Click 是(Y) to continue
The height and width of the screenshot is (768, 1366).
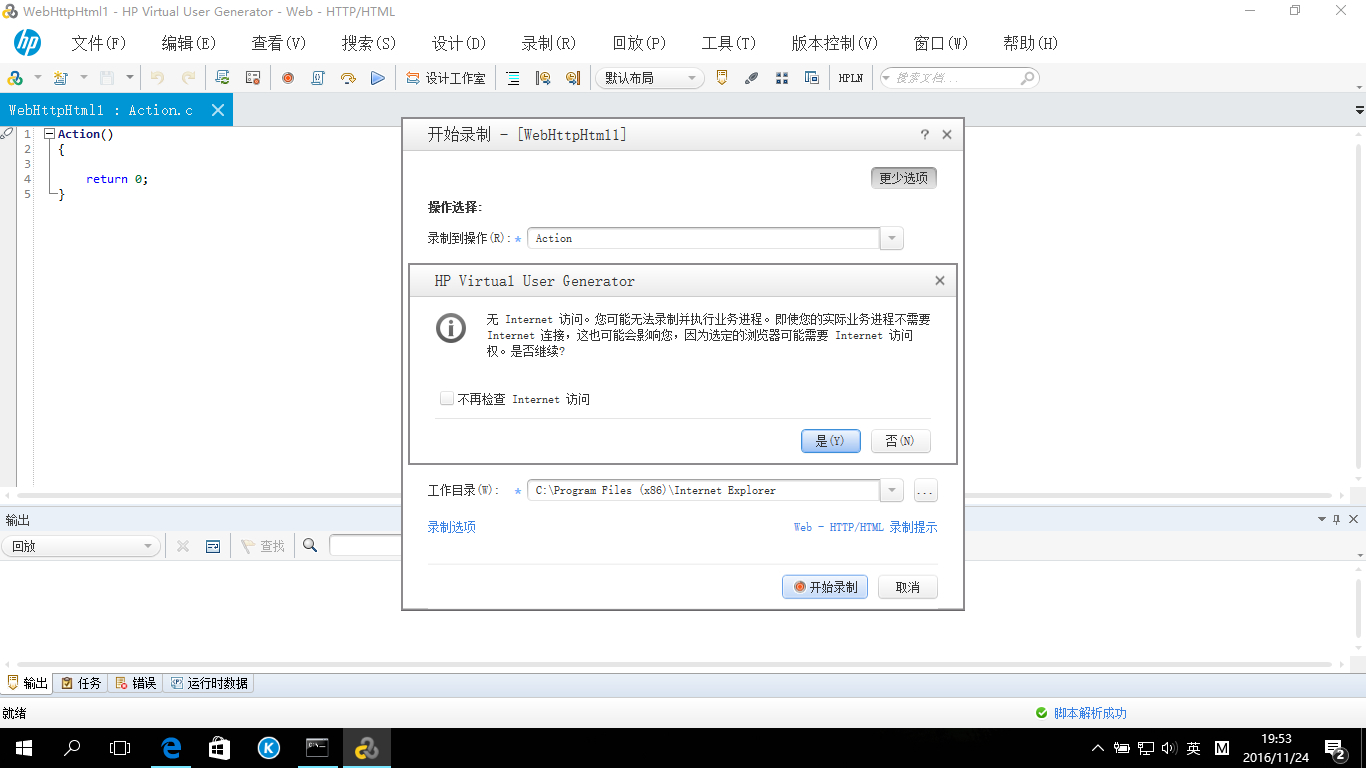pyautogui.click(x=831, y=441)
